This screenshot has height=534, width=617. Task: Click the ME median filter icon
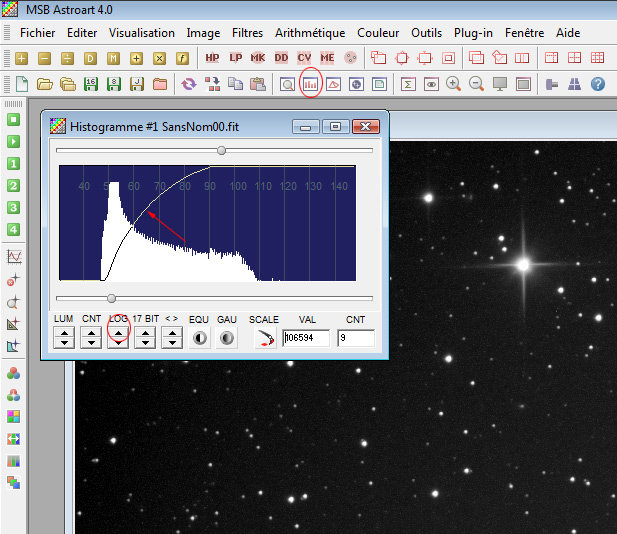coord(327,58)
